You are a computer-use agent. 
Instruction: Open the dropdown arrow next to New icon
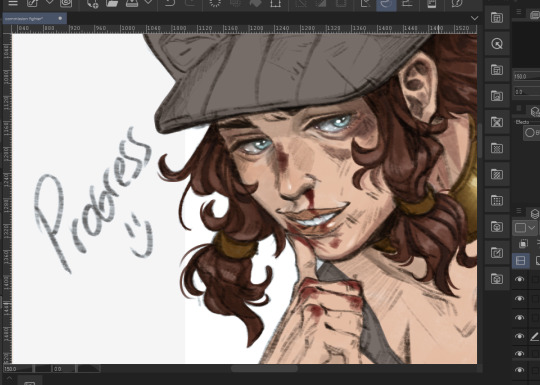click(50, 2)
